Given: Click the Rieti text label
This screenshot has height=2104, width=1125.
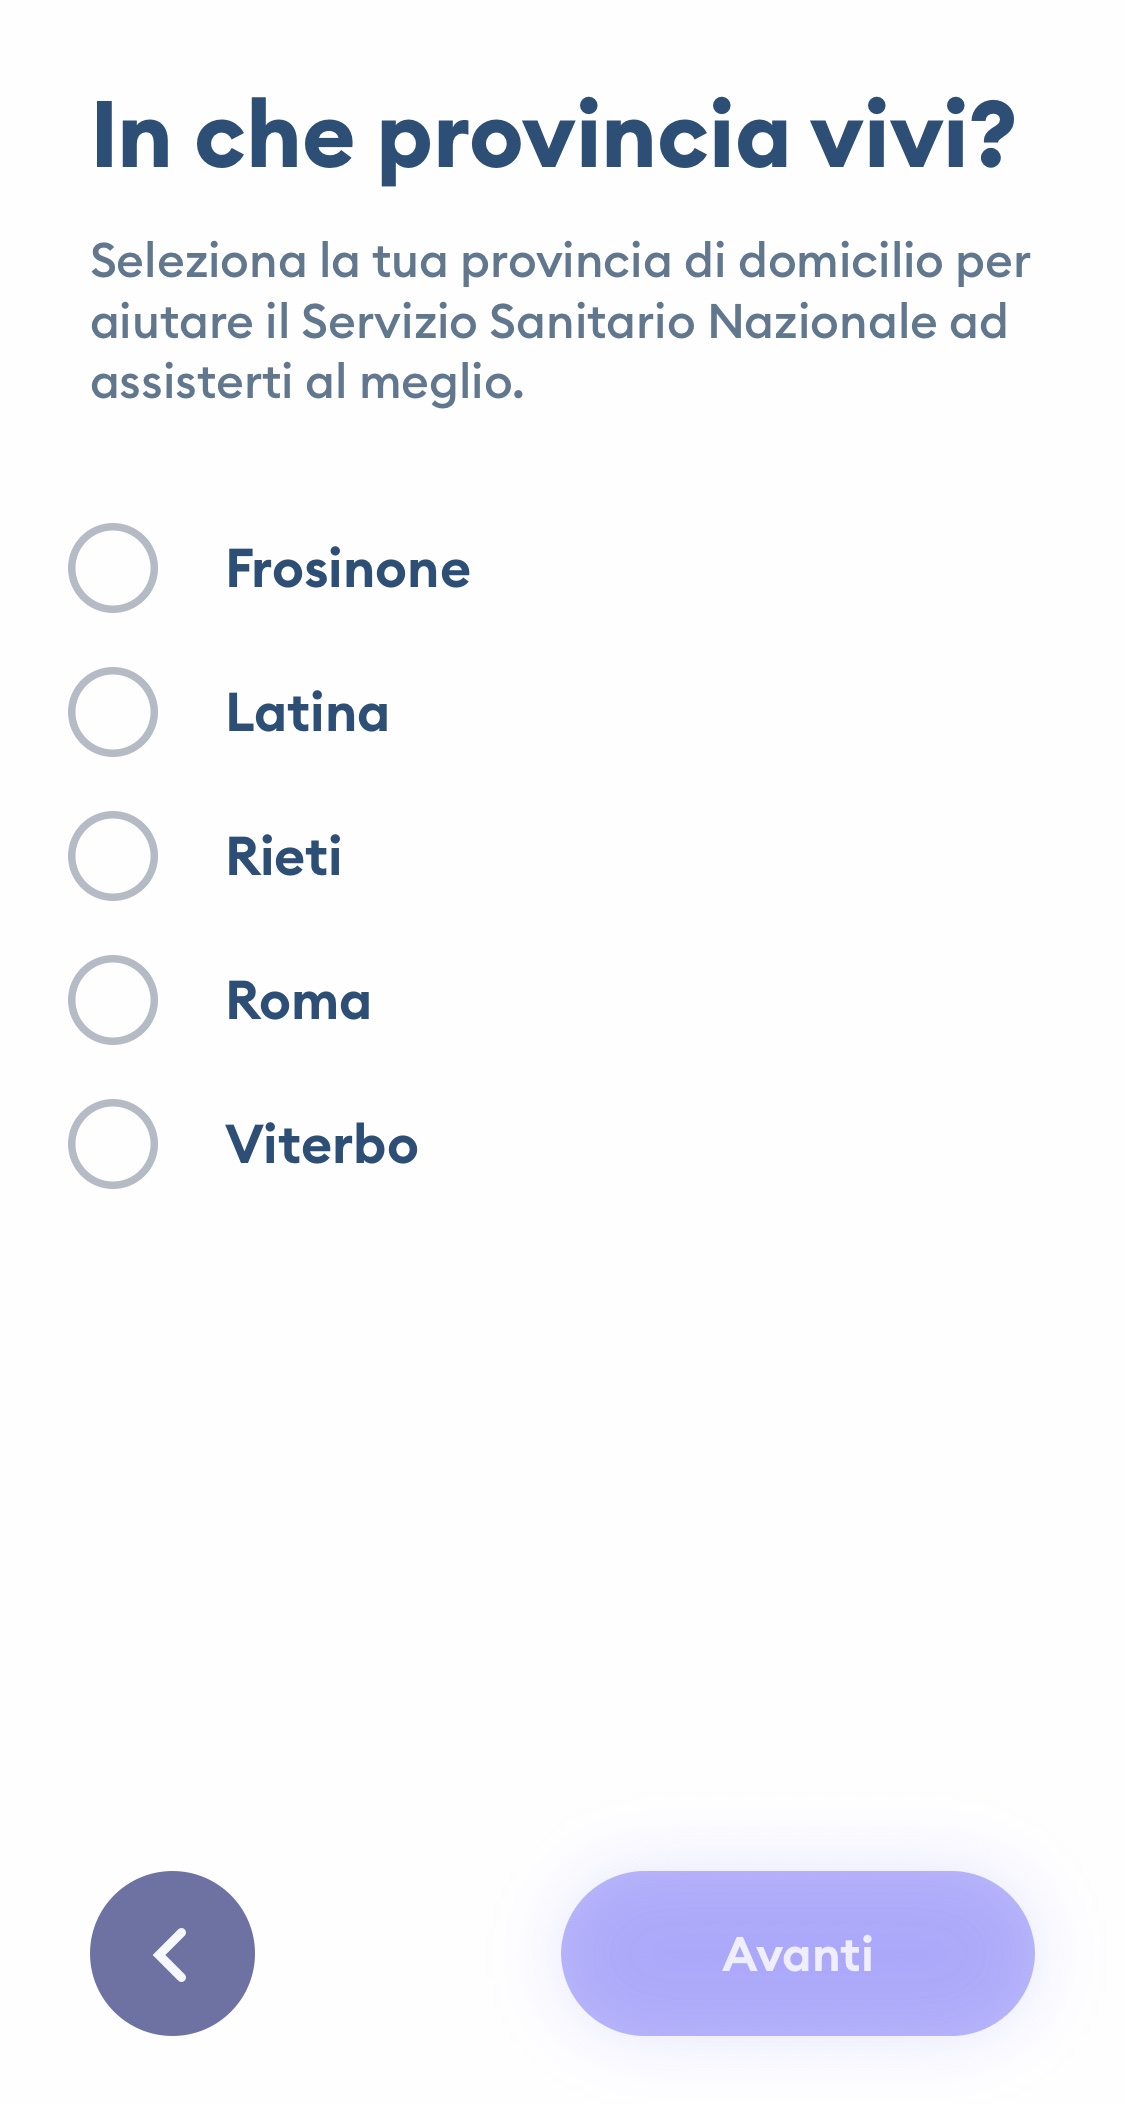Looking at the screenshot, I should tap(284, 857).
